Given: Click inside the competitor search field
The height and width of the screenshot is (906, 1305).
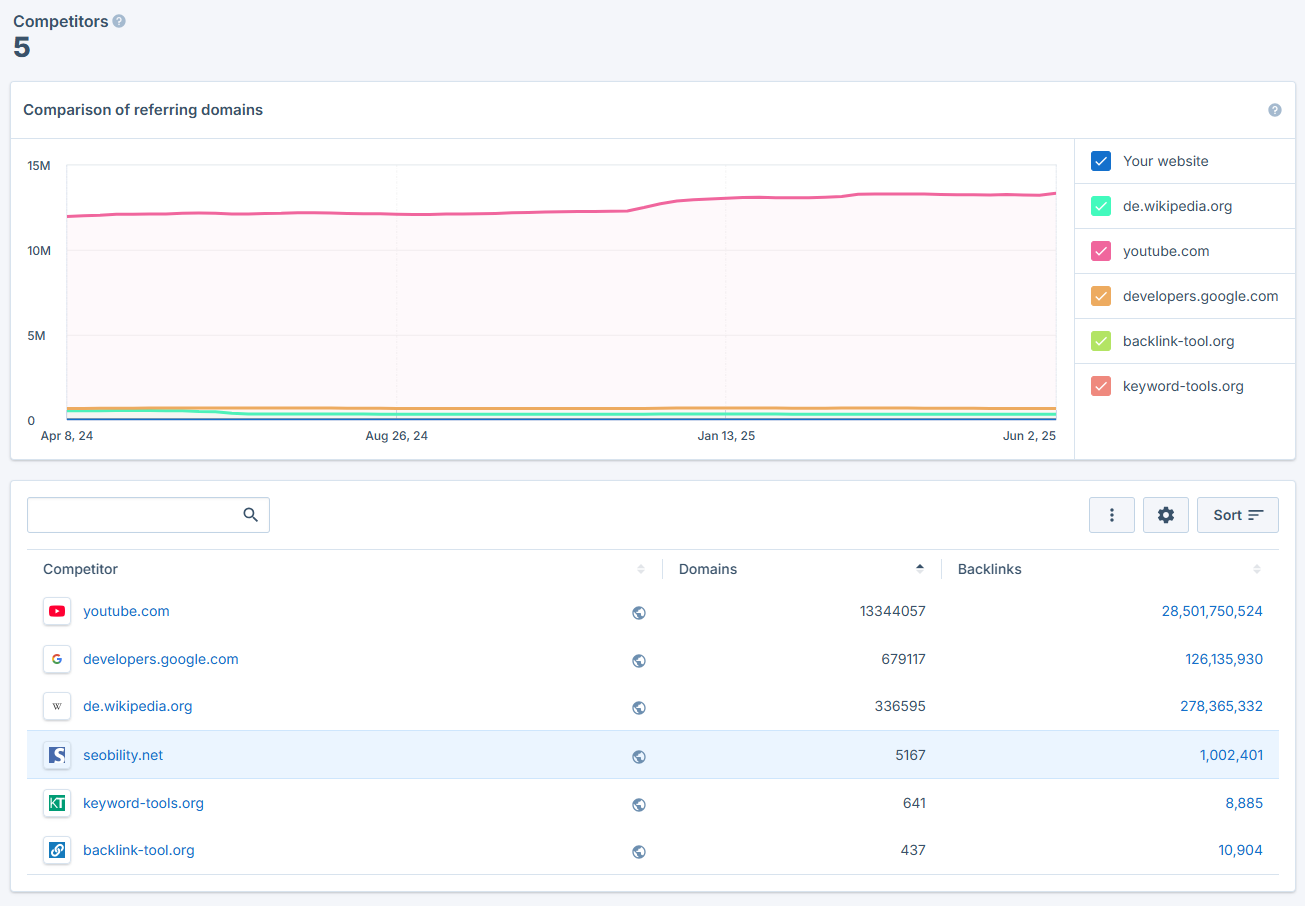Looking at the screenshot, I should [133, 515].
